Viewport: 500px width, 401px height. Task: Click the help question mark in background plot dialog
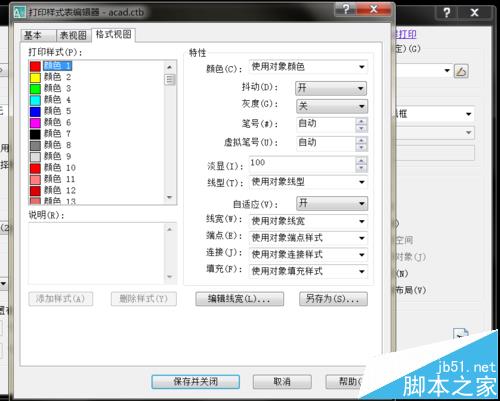(446, 13)
